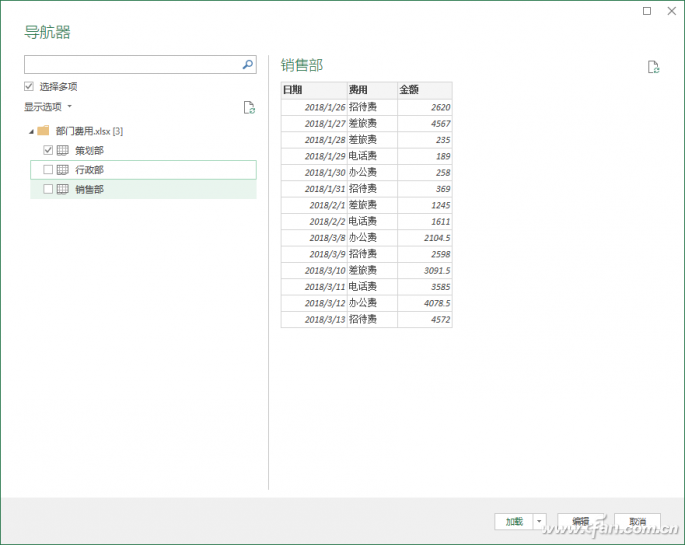
Task: Click the date cell 2018/3/9
Action: 314,254
